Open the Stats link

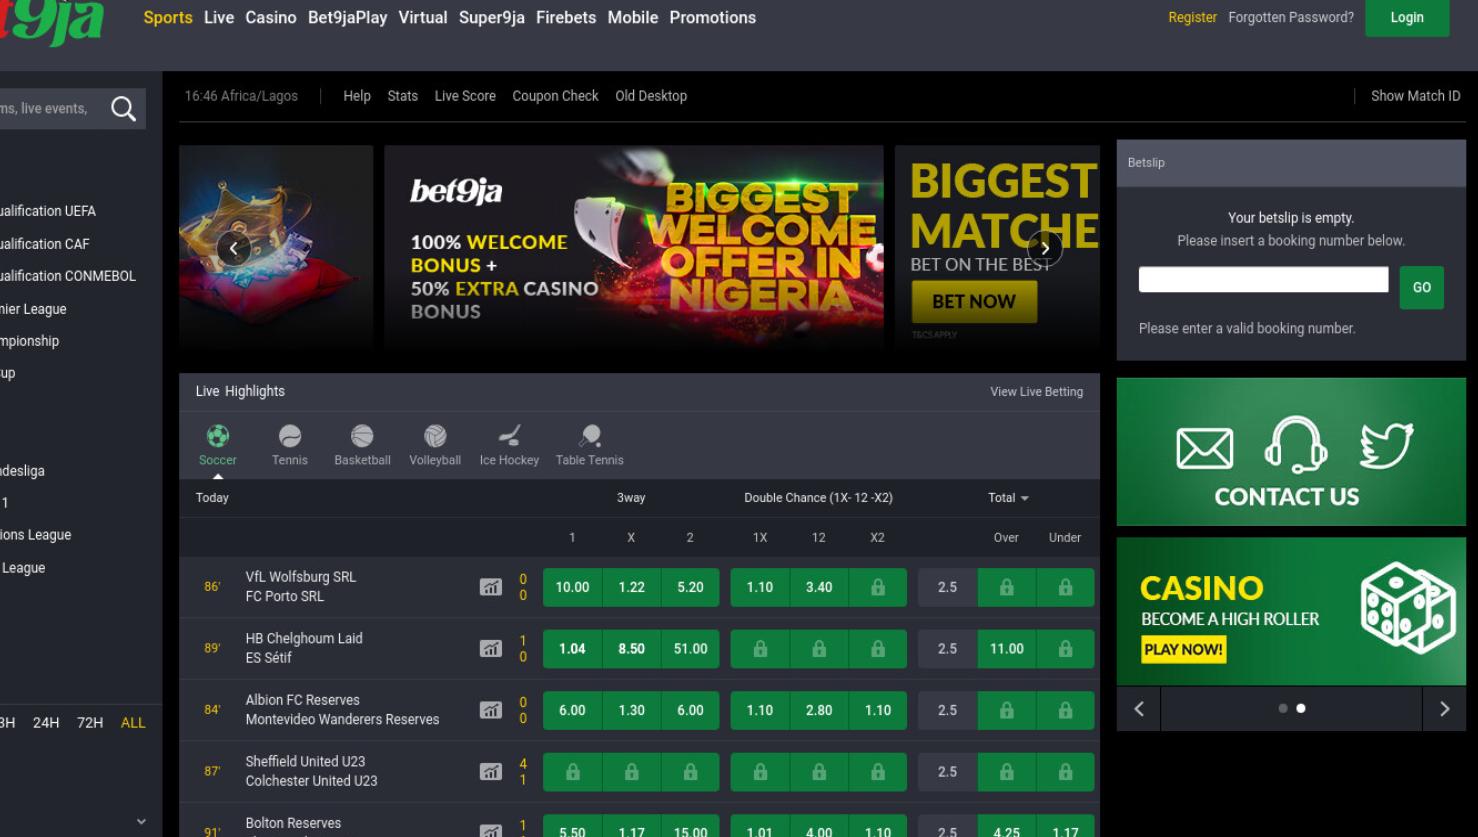tap(403, 96)
